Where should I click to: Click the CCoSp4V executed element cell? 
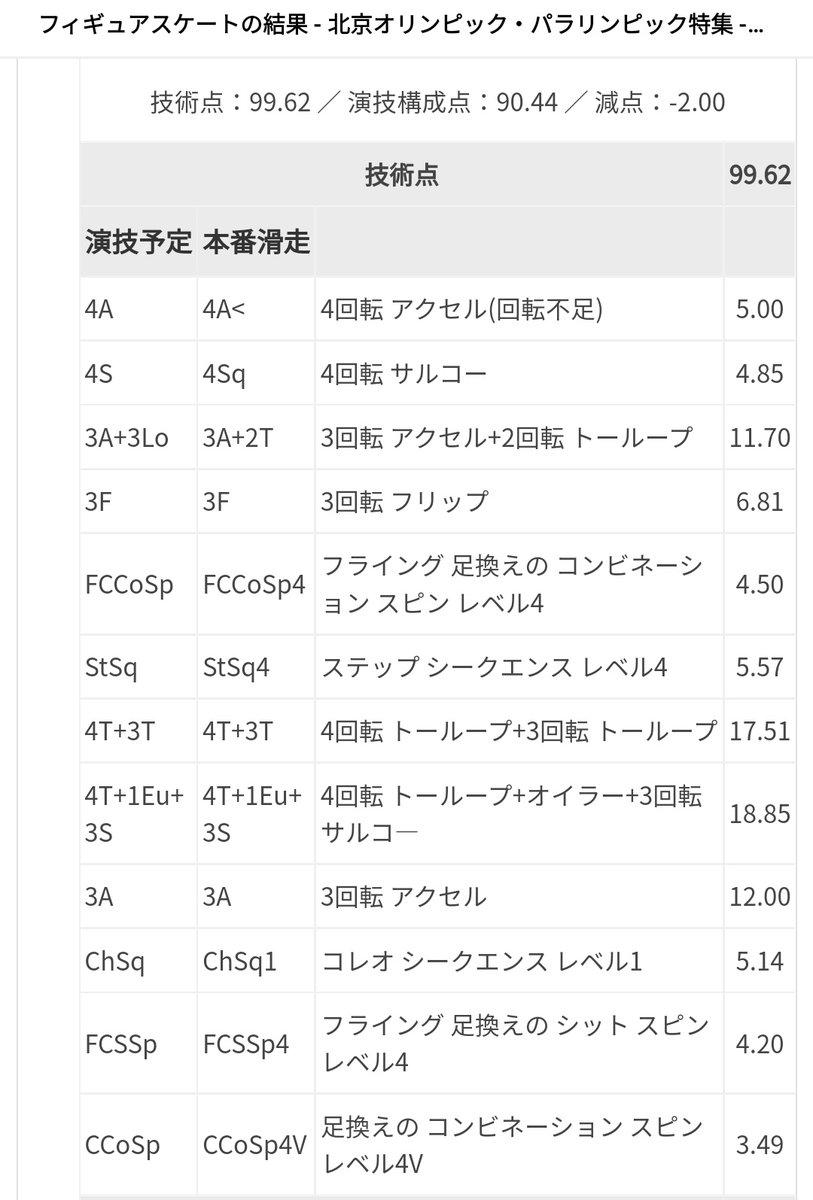[x=254, y=1145]
